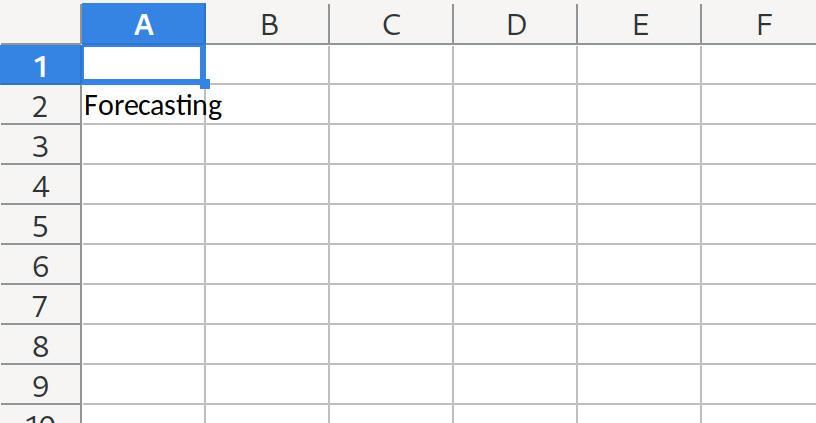The image size is (816, 423).
Task: Click the column C header
Action: pyautogui.click(x=391, y=25)
